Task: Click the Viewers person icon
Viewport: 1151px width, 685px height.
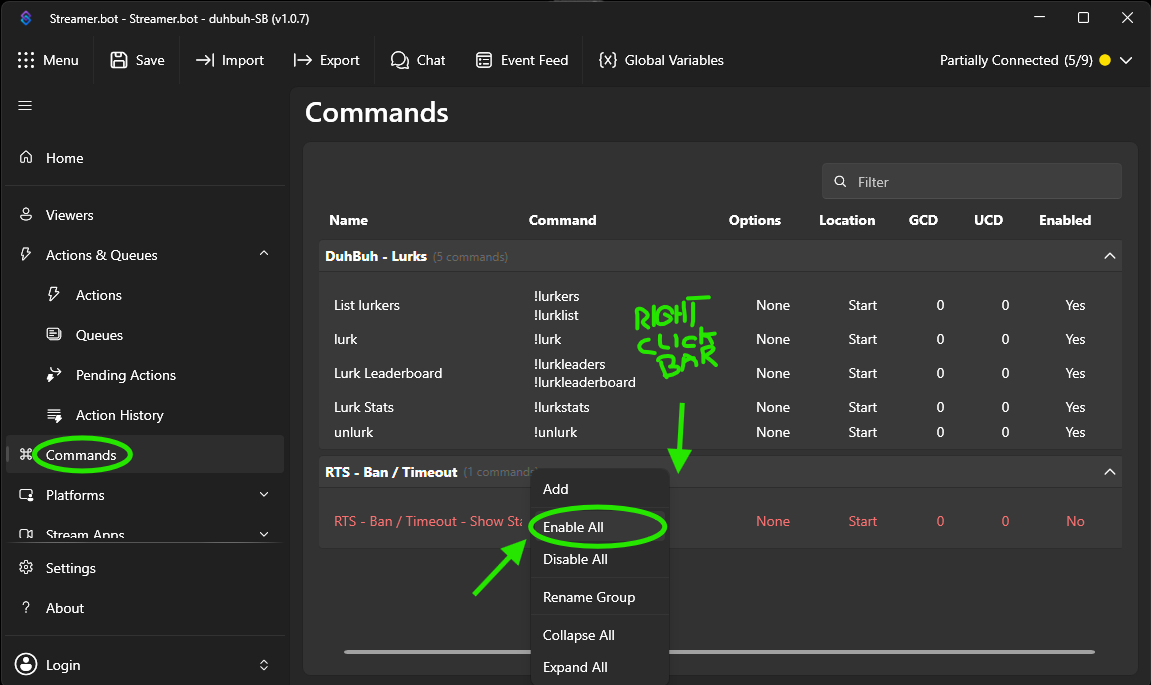Action: [x=26, y=214]
